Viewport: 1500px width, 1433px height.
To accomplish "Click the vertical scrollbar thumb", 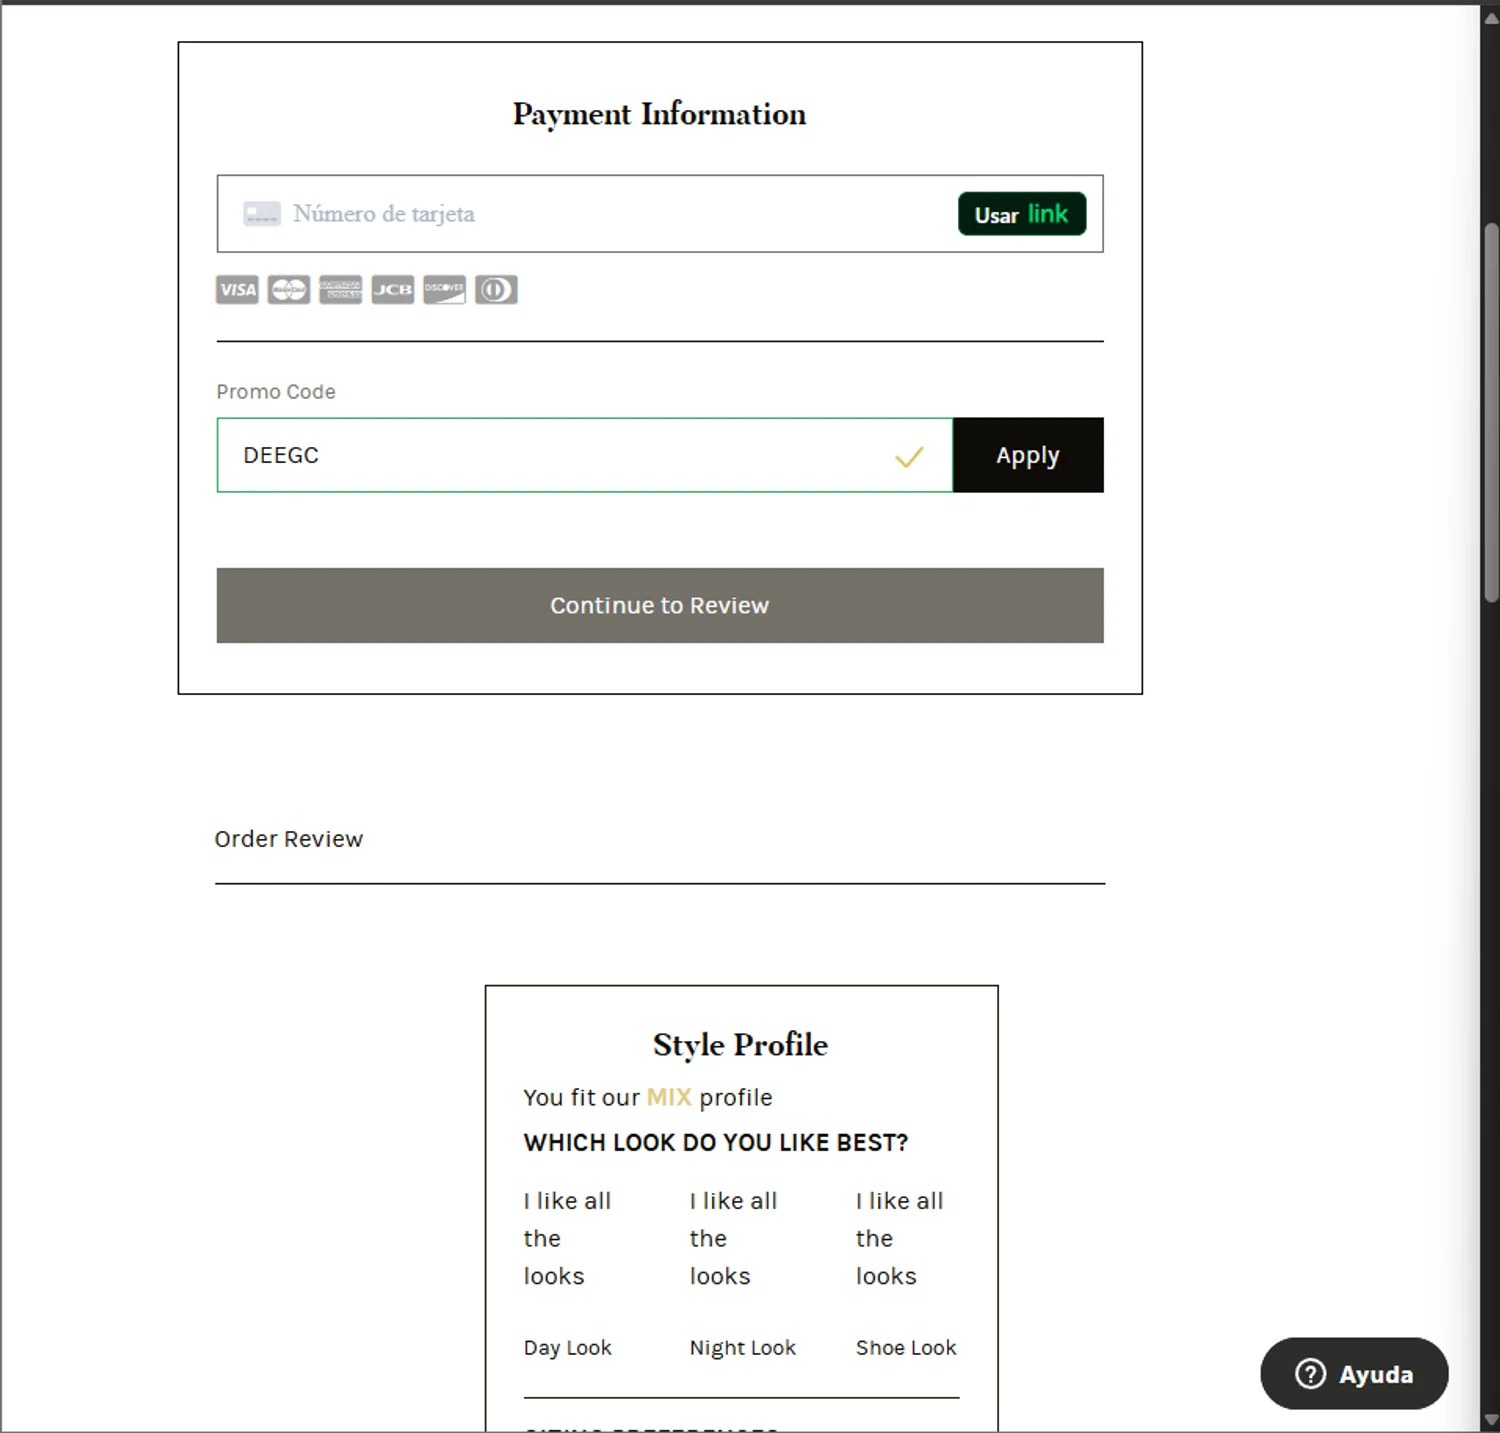I will click(x=1491, y=412).
